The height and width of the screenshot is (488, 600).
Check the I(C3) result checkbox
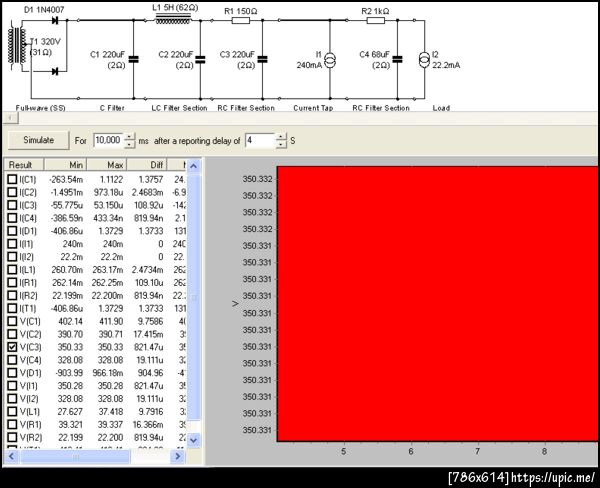tap(13, 205)
